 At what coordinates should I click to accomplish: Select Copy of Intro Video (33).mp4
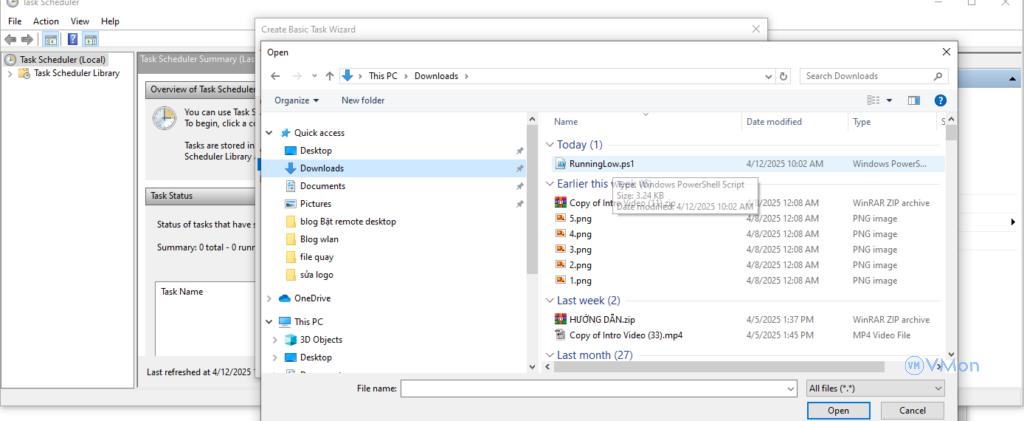(625, 335)
